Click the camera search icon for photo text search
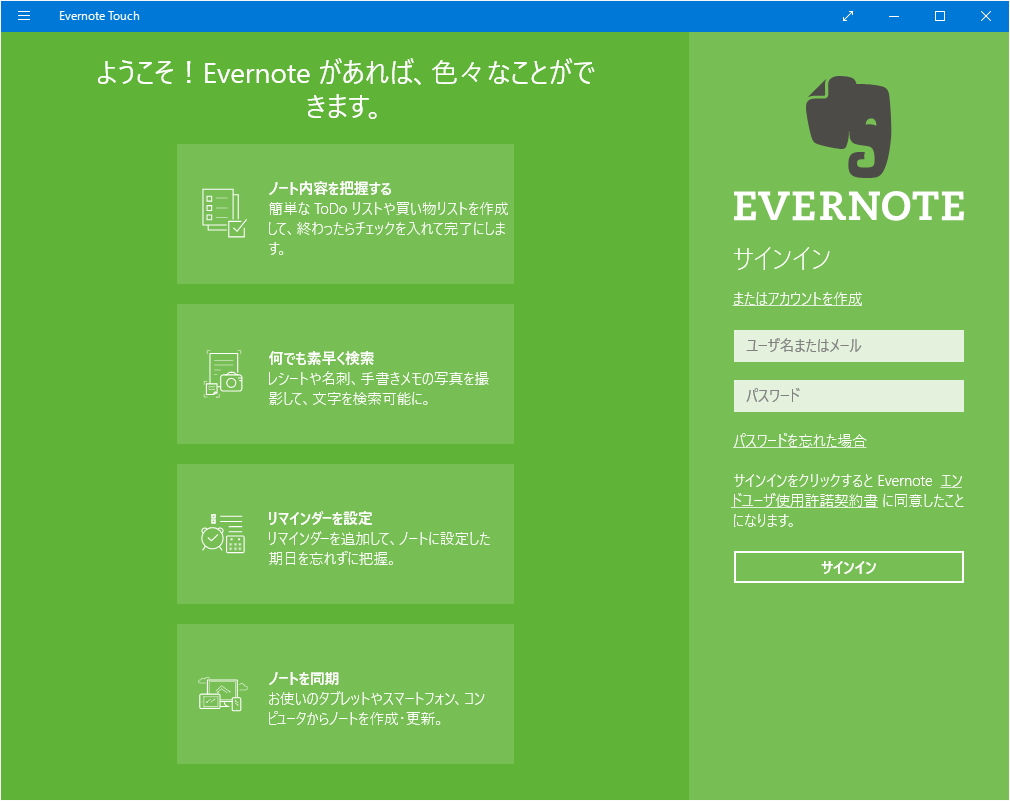This screenshot has height=801, width=1010. tap(225, 372)
